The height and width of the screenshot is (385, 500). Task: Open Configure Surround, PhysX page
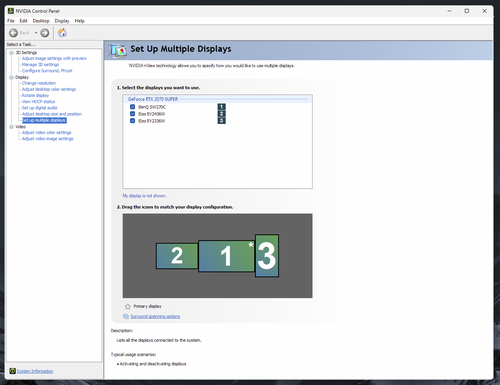tap(47, 71)
